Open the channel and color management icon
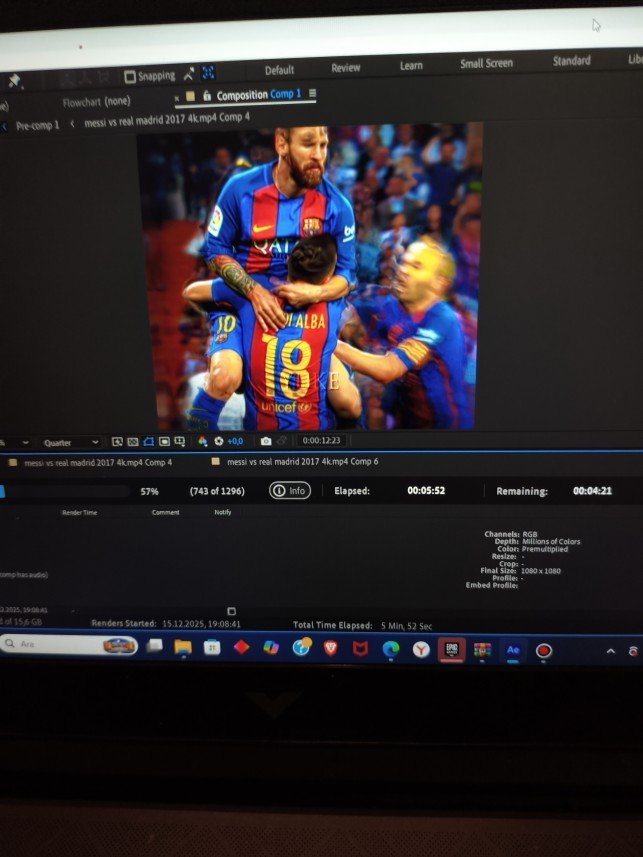This screenshot has height=857, width=643. coord(203,441)
